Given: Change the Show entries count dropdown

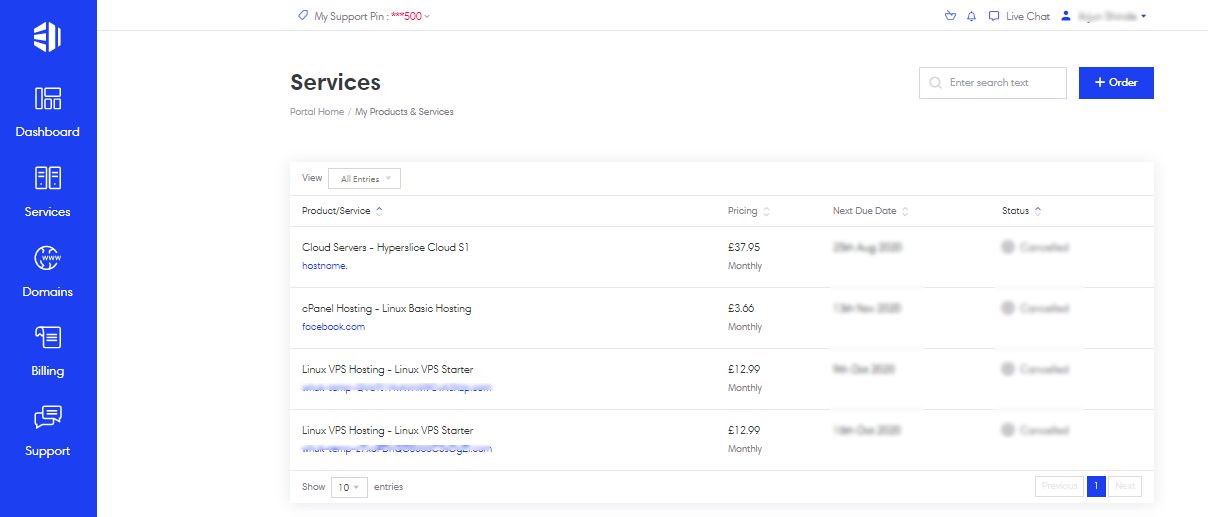Looking at the screenshot, I should [x=349, y=487].
